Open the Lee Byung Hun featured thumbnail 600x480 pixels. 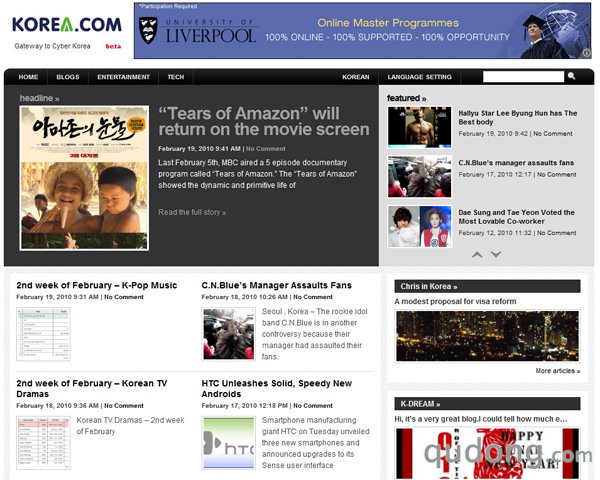tap(419, 127)
